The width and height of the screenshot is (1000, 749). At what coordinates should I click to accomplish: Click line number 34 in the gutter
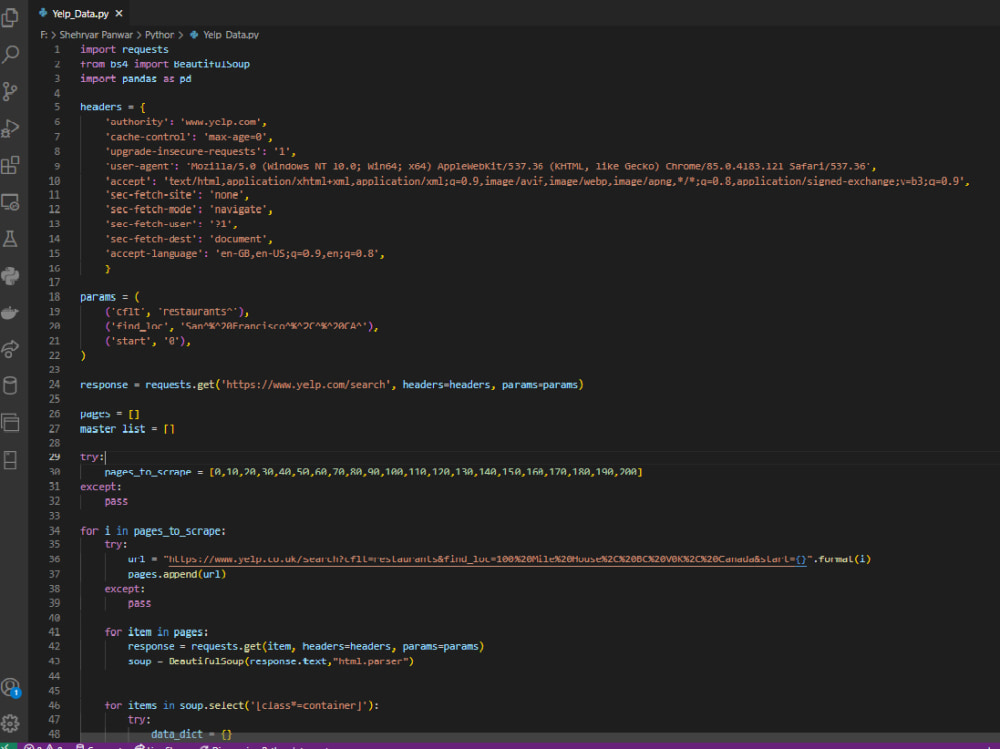(54, 531)
